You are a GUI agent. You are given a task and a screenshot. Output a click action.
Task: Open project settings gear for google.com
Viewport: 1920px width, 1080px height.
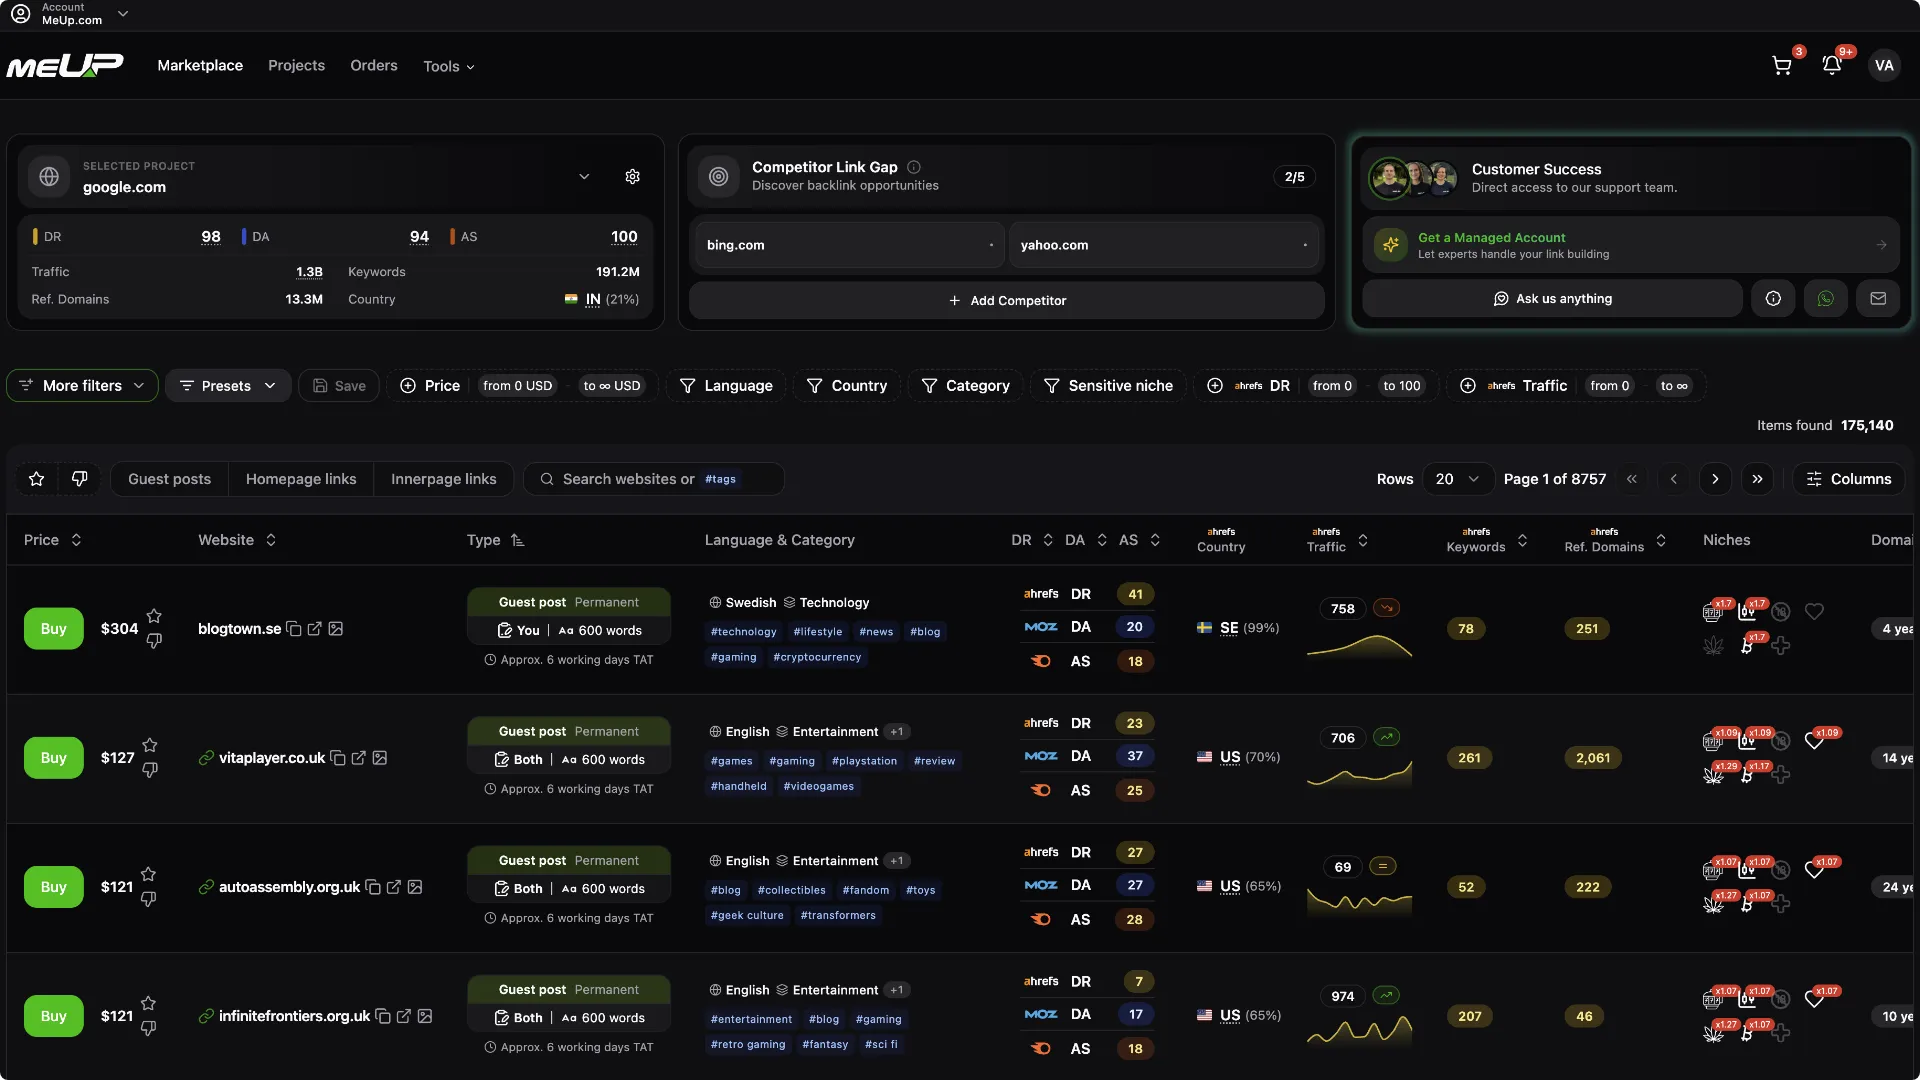pyautogui.click(x=633, y=177)
